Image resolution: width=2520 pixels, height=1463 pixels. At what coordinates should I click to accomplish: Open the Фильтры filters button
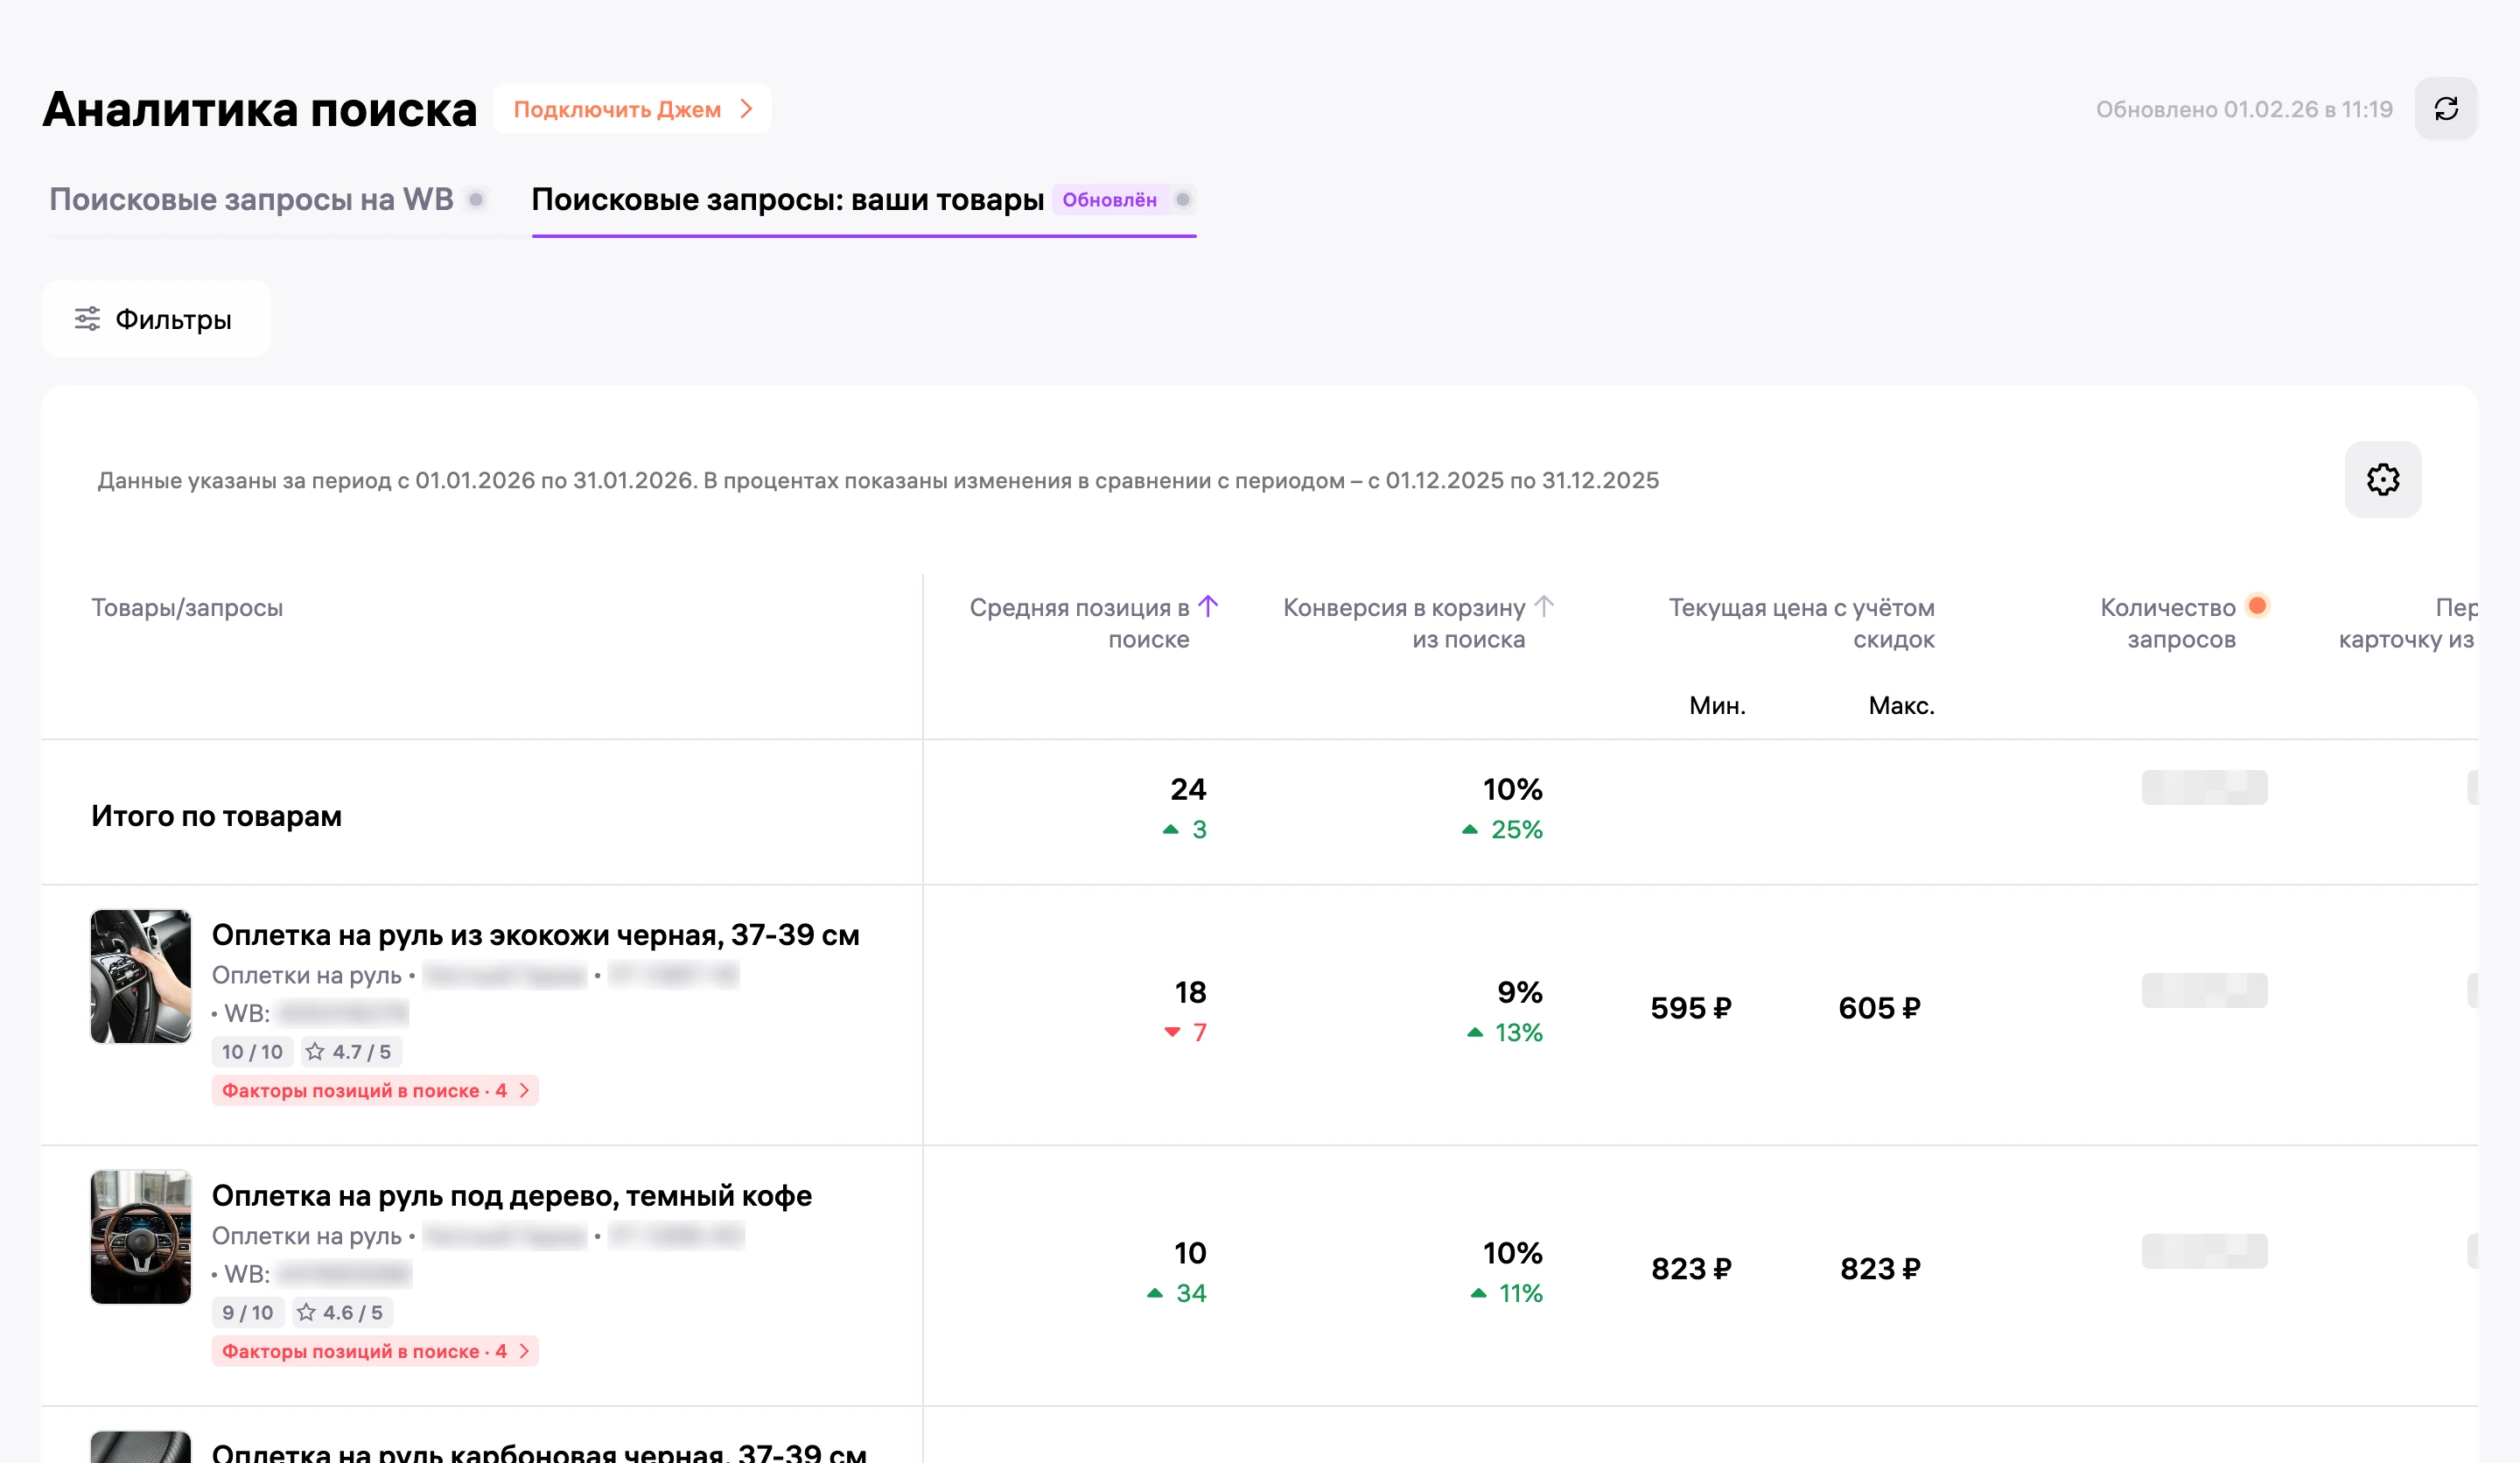156,319
